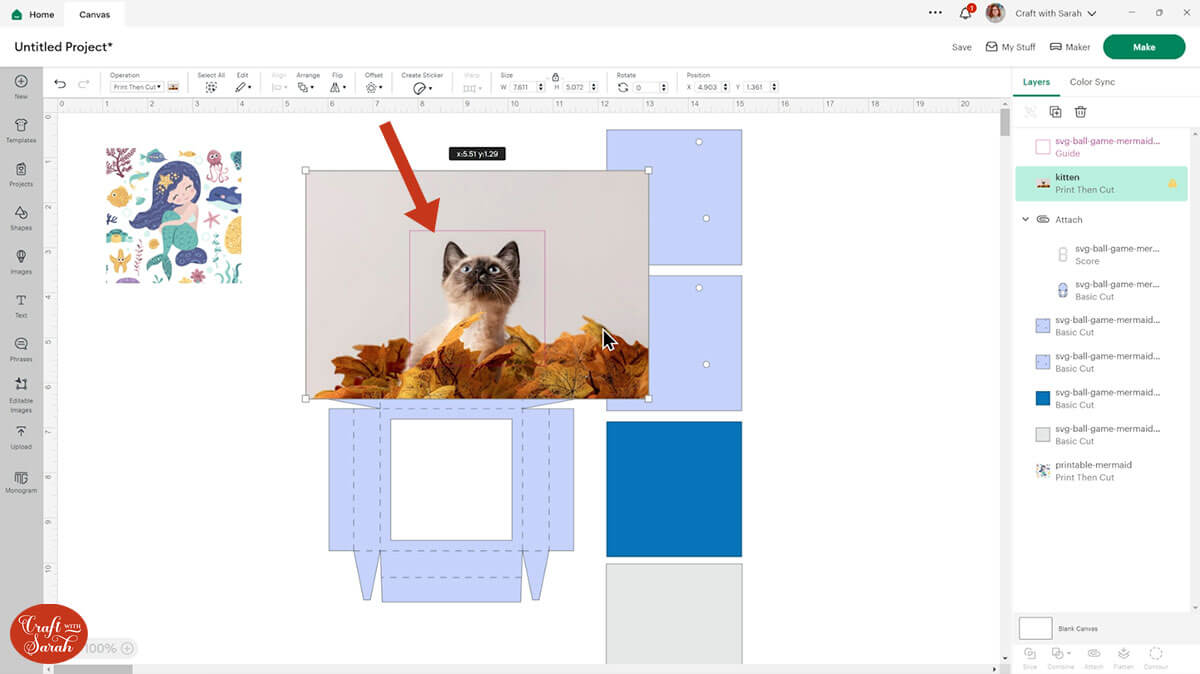This screenshot has width=1200, height=674.
Task: Add text with the Text tool
Action: (21, 305)
